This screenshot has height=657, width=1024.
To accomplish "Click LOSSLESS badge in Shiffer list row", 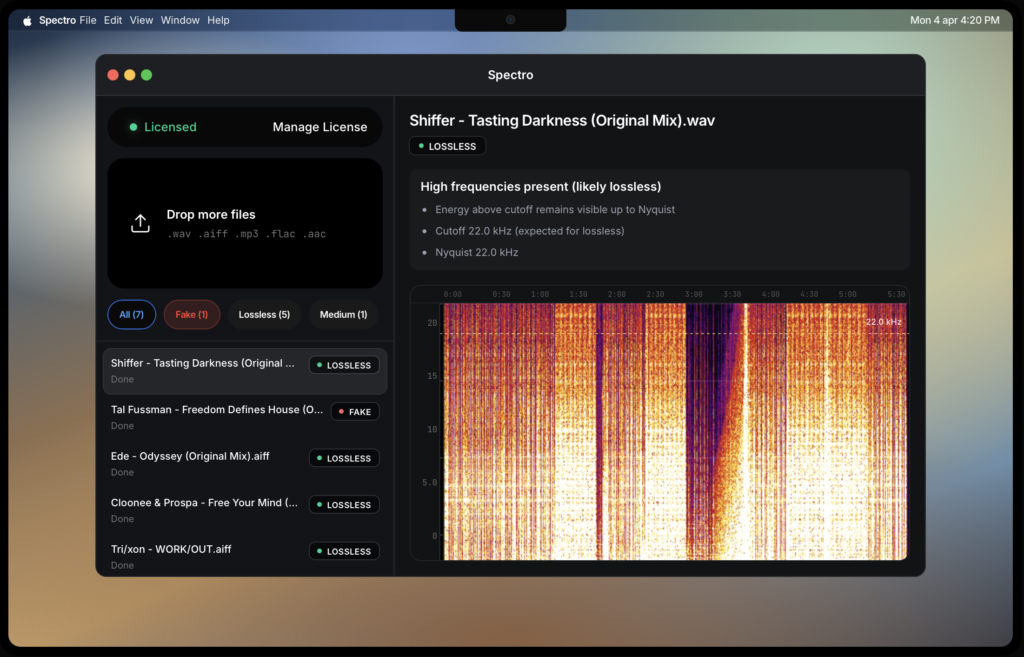I will tap(344, 365).
